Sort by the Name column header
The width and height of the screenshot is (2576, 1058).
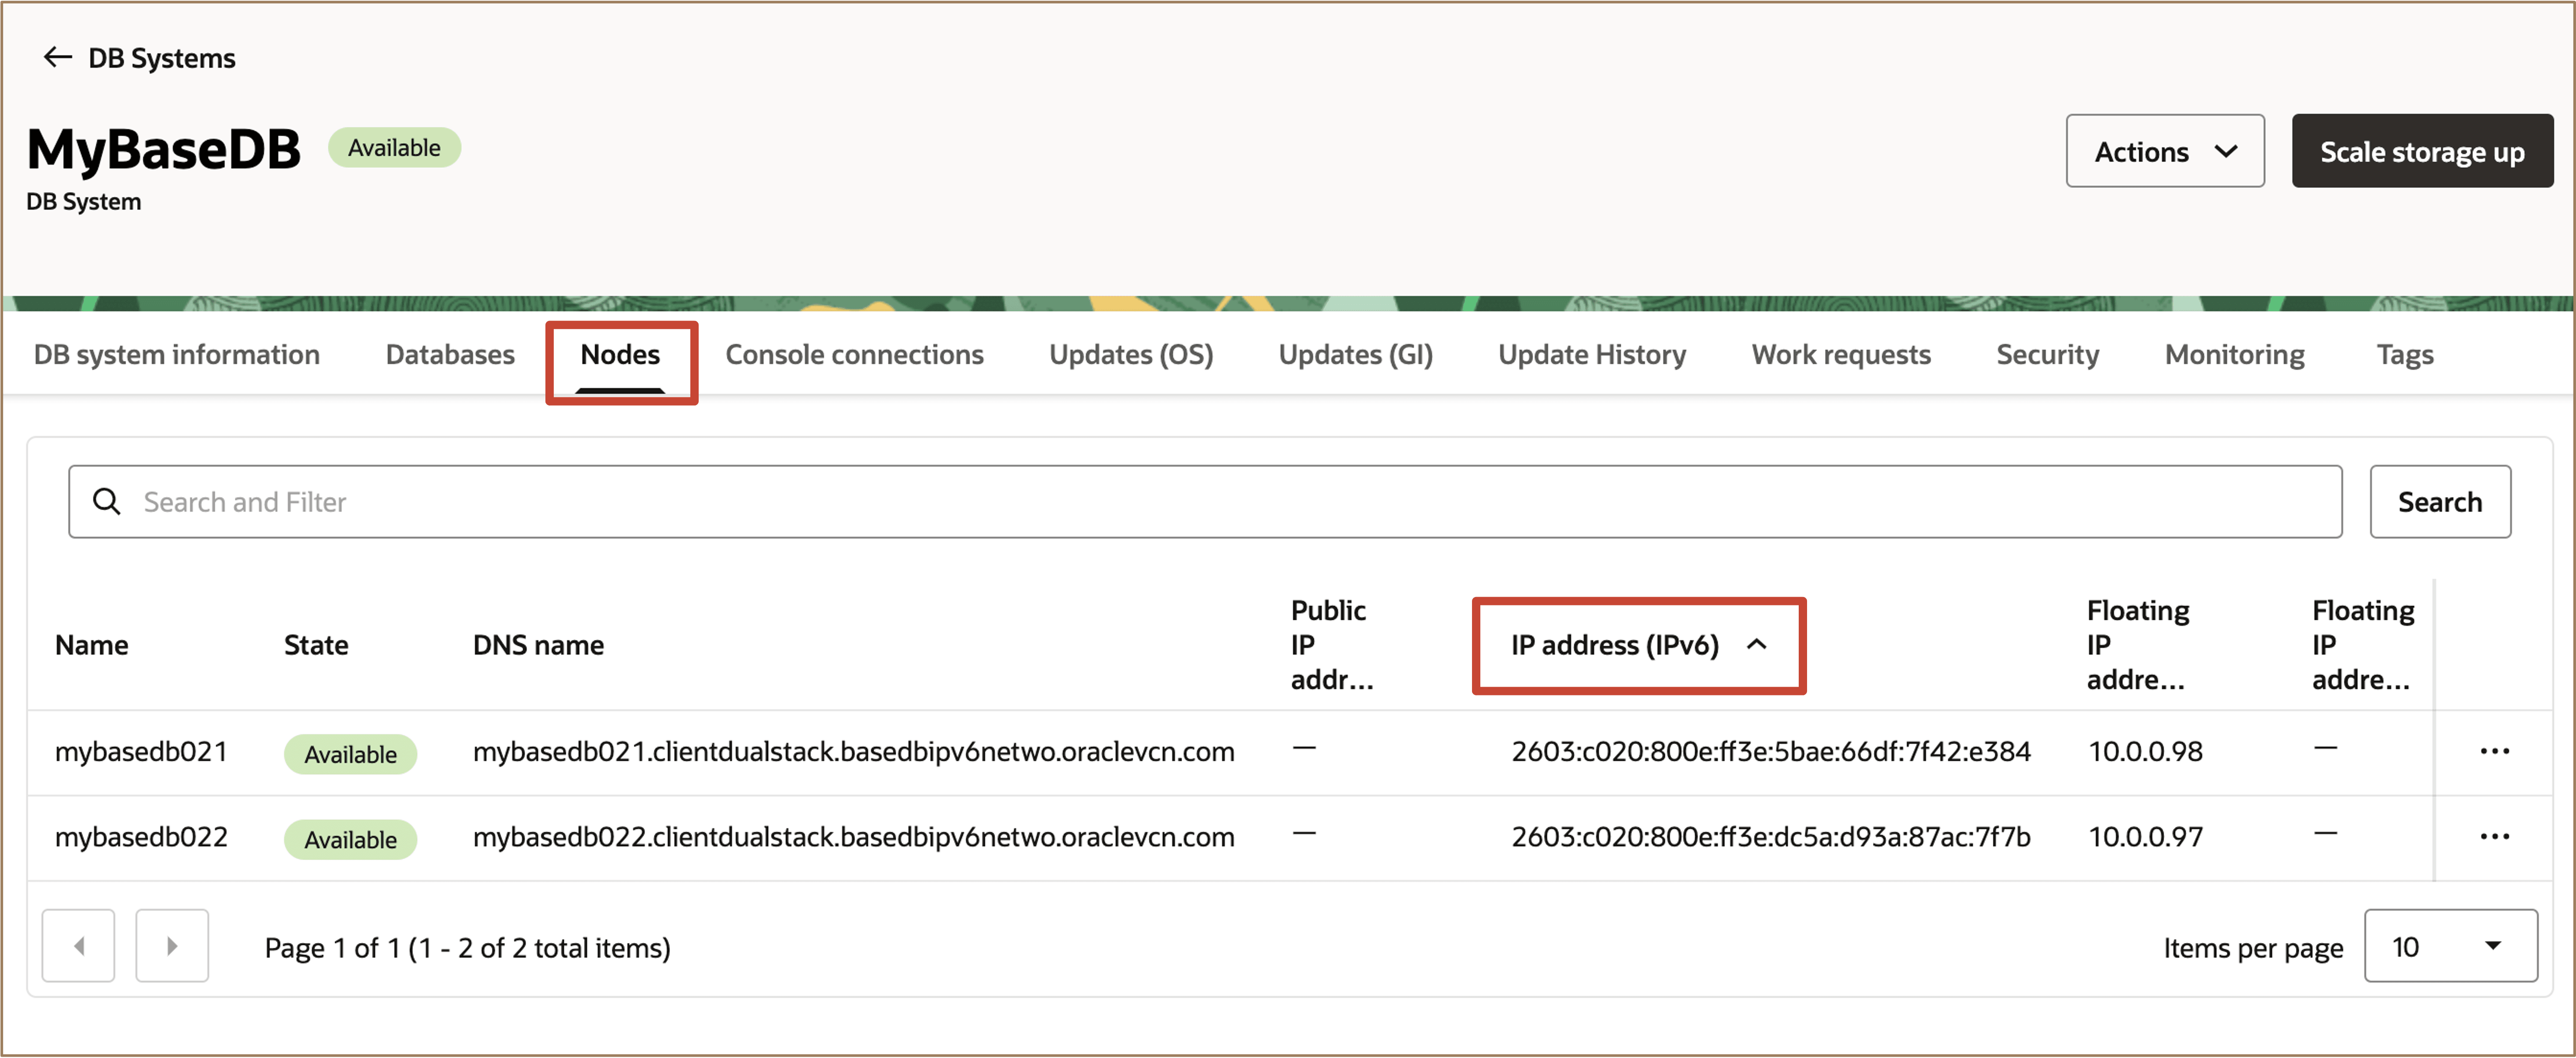tap(91, 645)
